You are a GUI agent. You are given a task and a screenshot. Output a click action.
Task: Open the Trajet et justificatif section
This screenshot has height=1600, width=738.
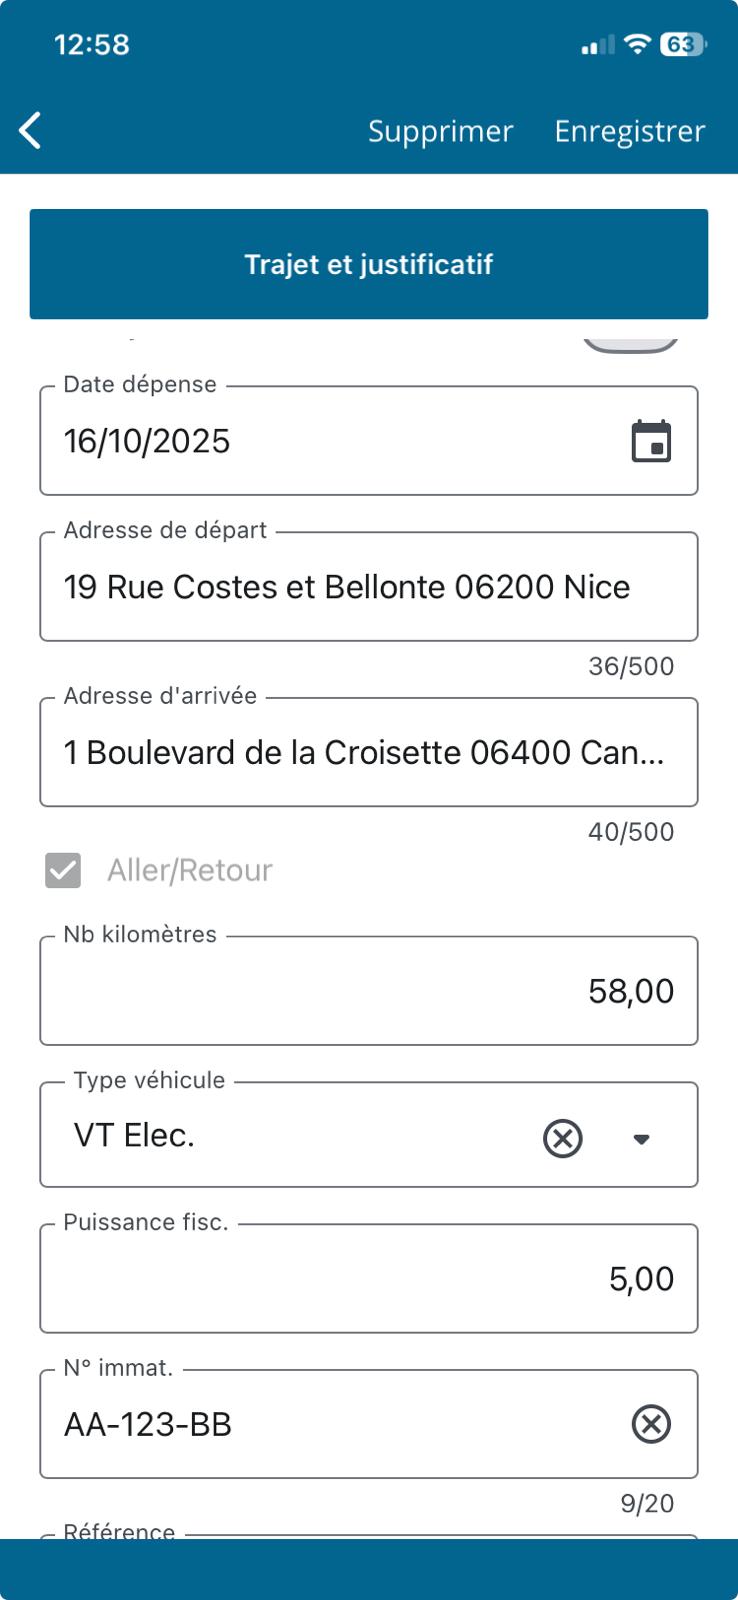(369, 264)
